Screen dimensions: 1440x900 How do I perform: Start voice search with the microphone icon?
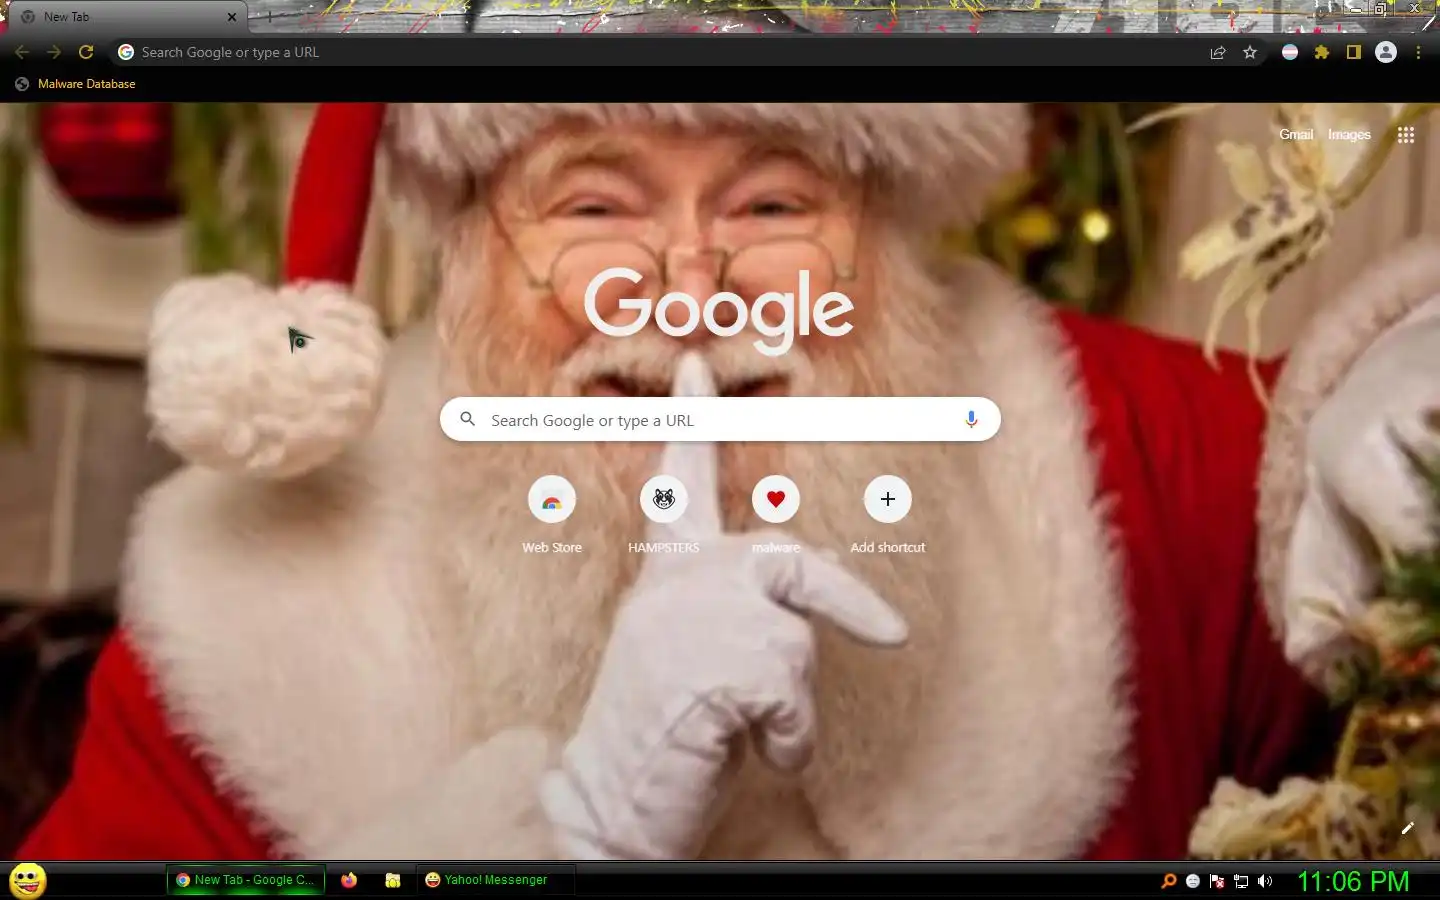971,420
